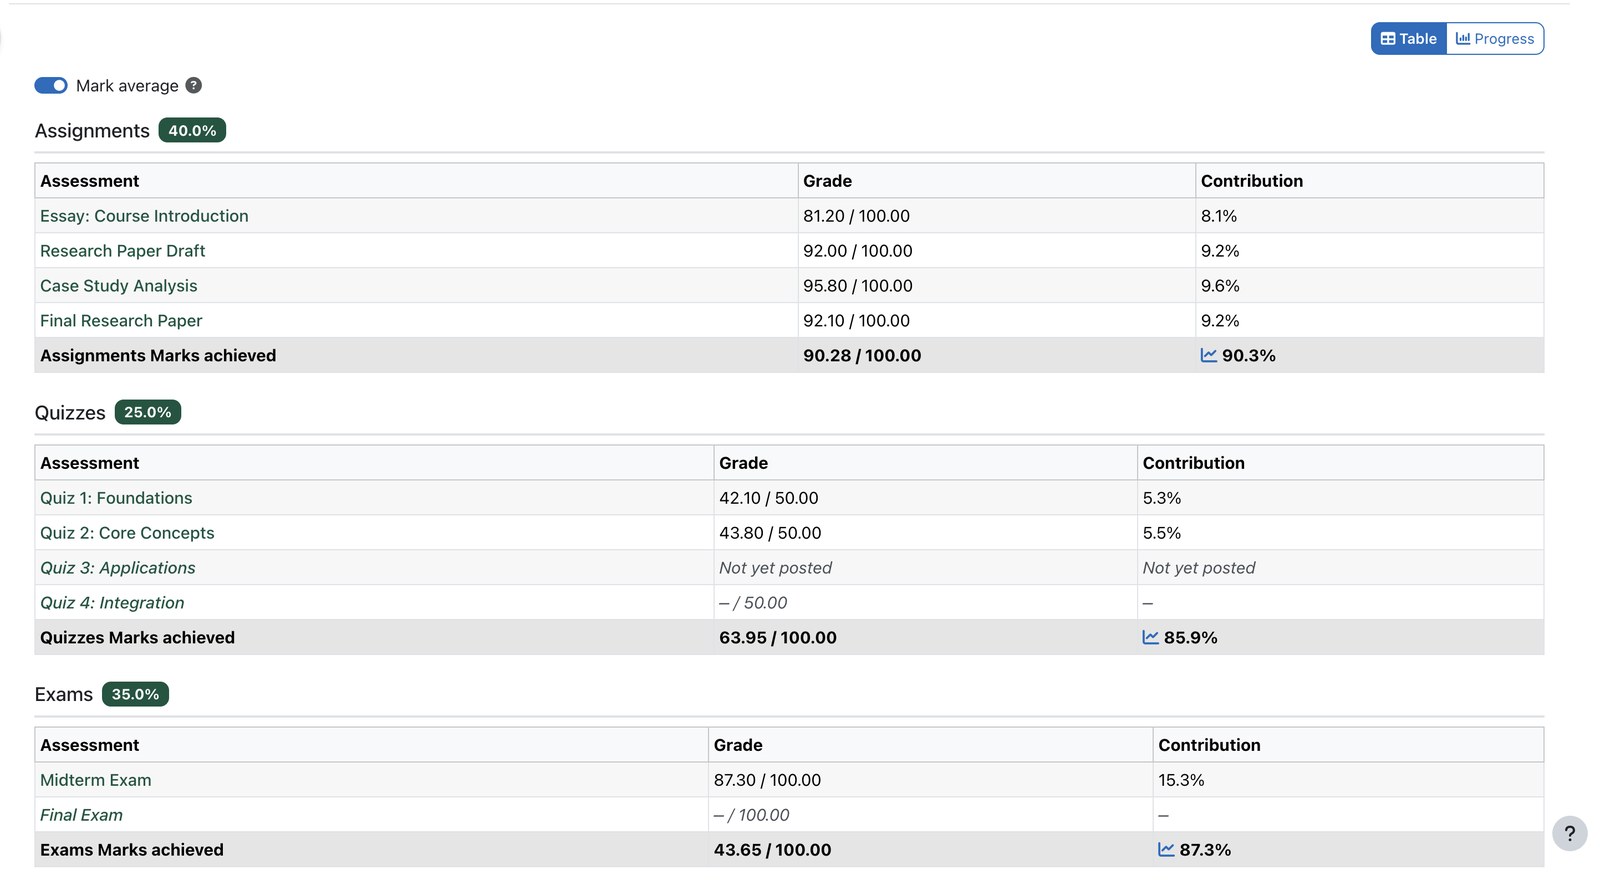
Task: Click the Assignments 40.0% weight badge
Action: coord(192,131)
